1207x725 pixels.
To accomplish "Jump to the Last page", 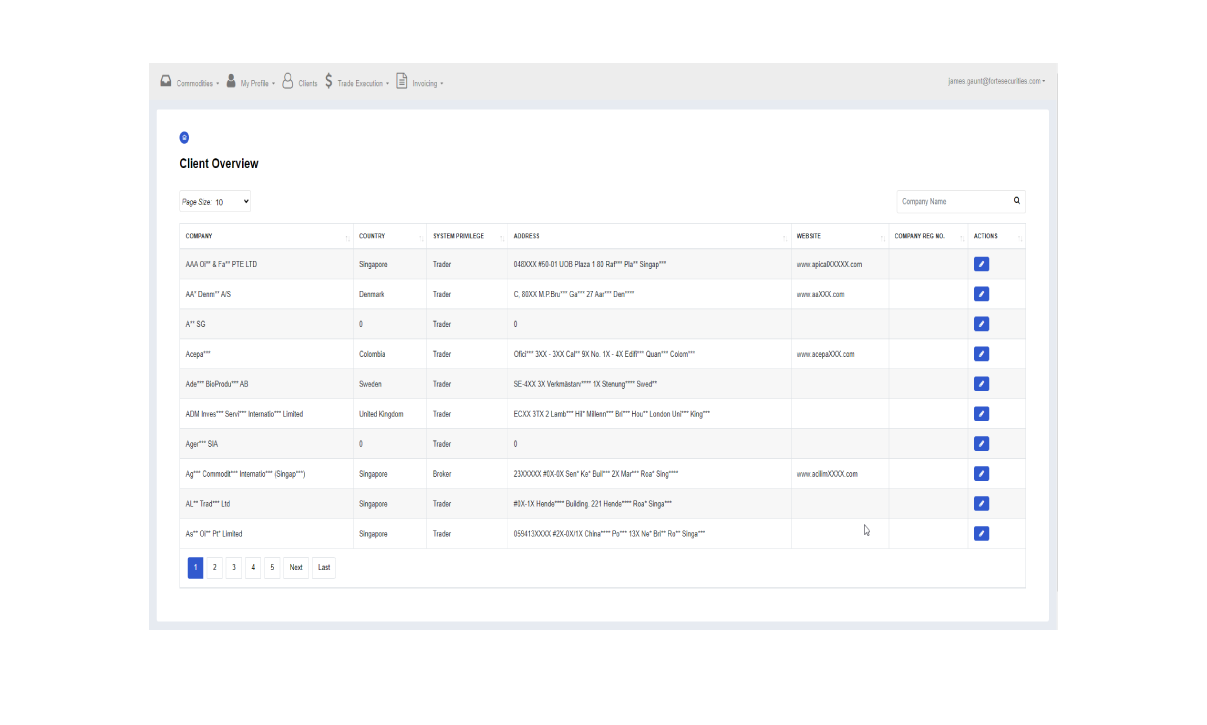I will pyautogui.click(x=324, y=568).
